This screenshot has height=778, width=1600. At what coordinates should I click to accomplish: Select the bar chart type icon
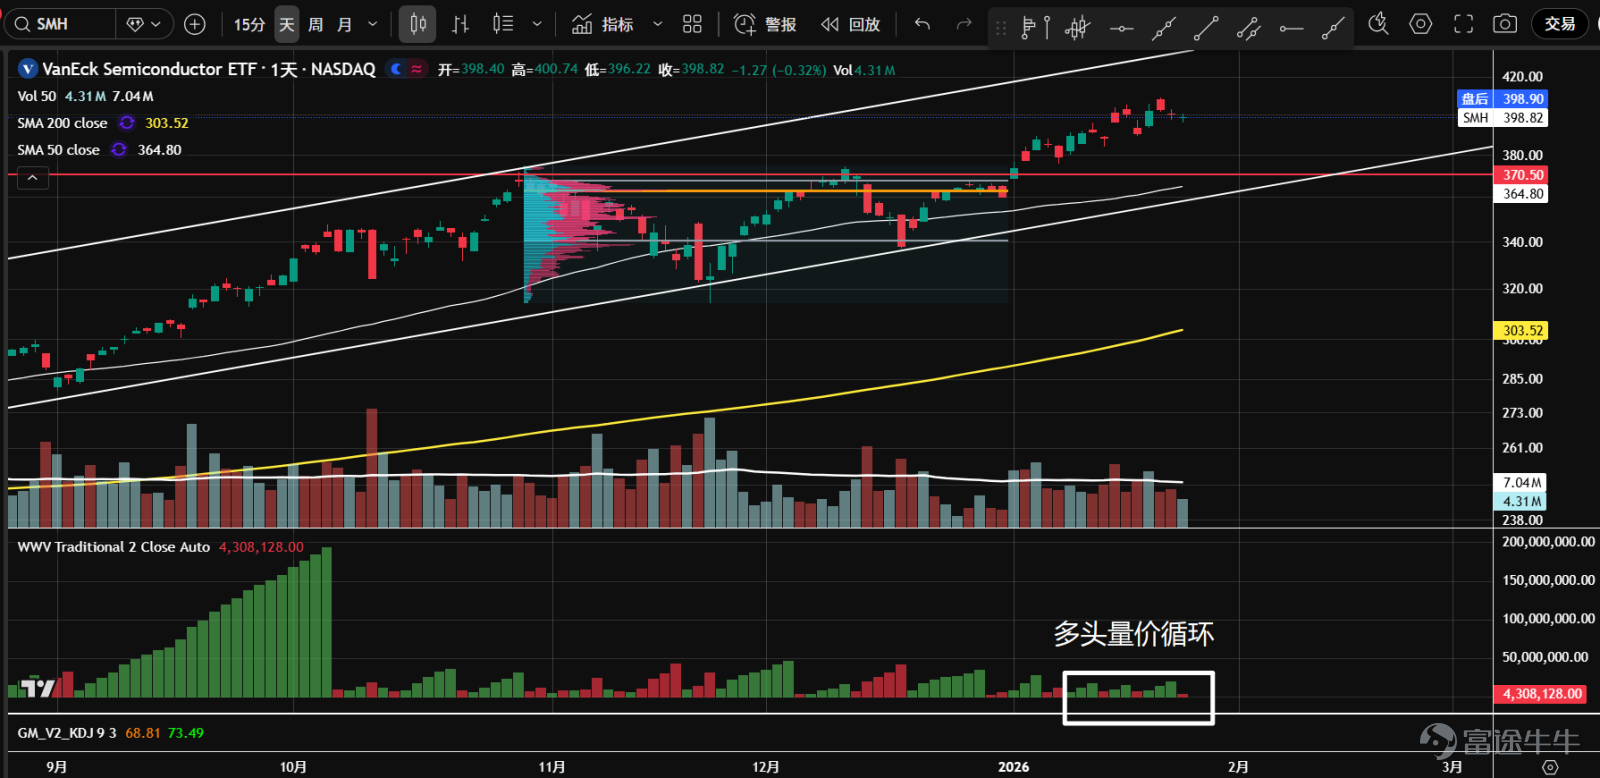[x=460, y=24]
